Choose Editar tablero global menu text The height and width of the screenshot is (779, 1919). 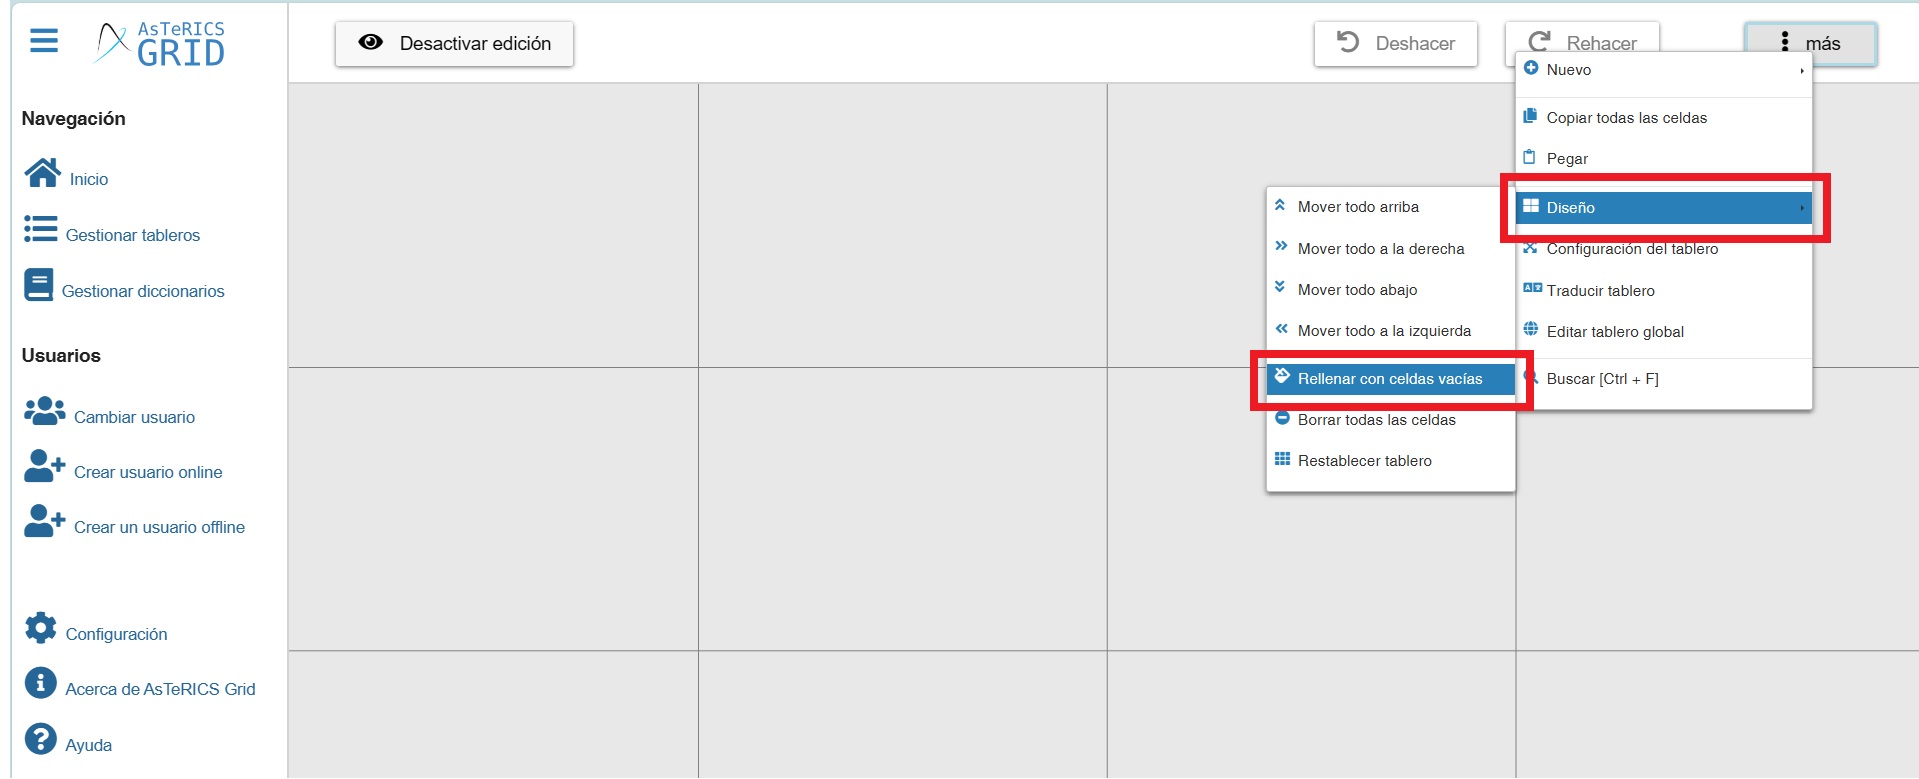pos(1615,332)
